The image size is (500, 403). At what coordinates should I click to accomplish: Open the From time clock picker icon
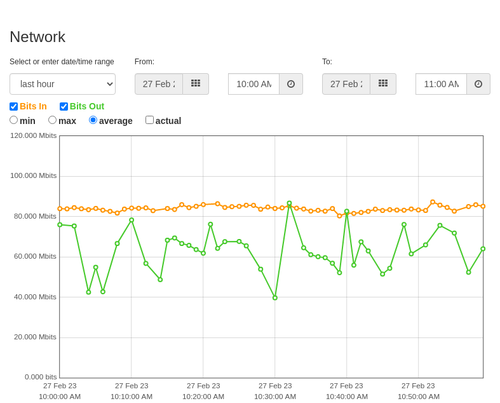(x=291, y=84)
